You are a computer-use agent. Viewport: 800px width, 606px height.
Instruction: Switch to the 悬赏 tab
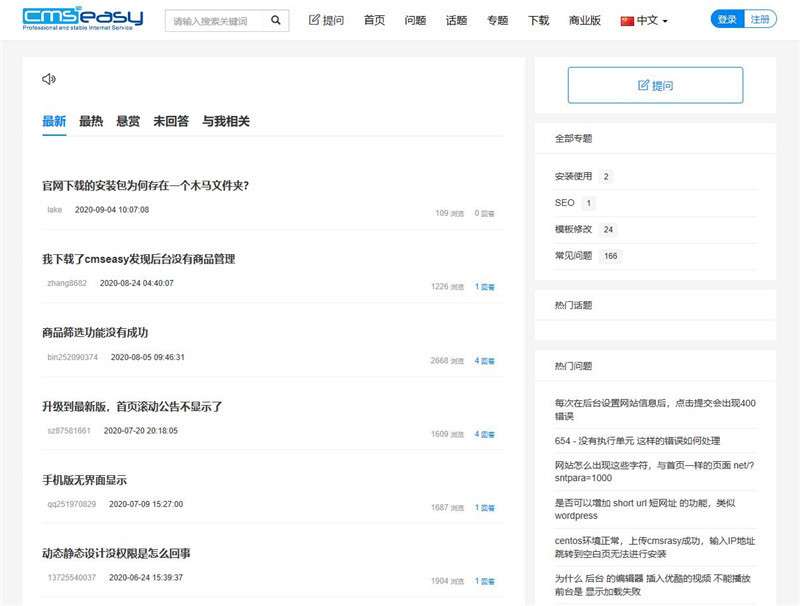(x=128, y=121)
